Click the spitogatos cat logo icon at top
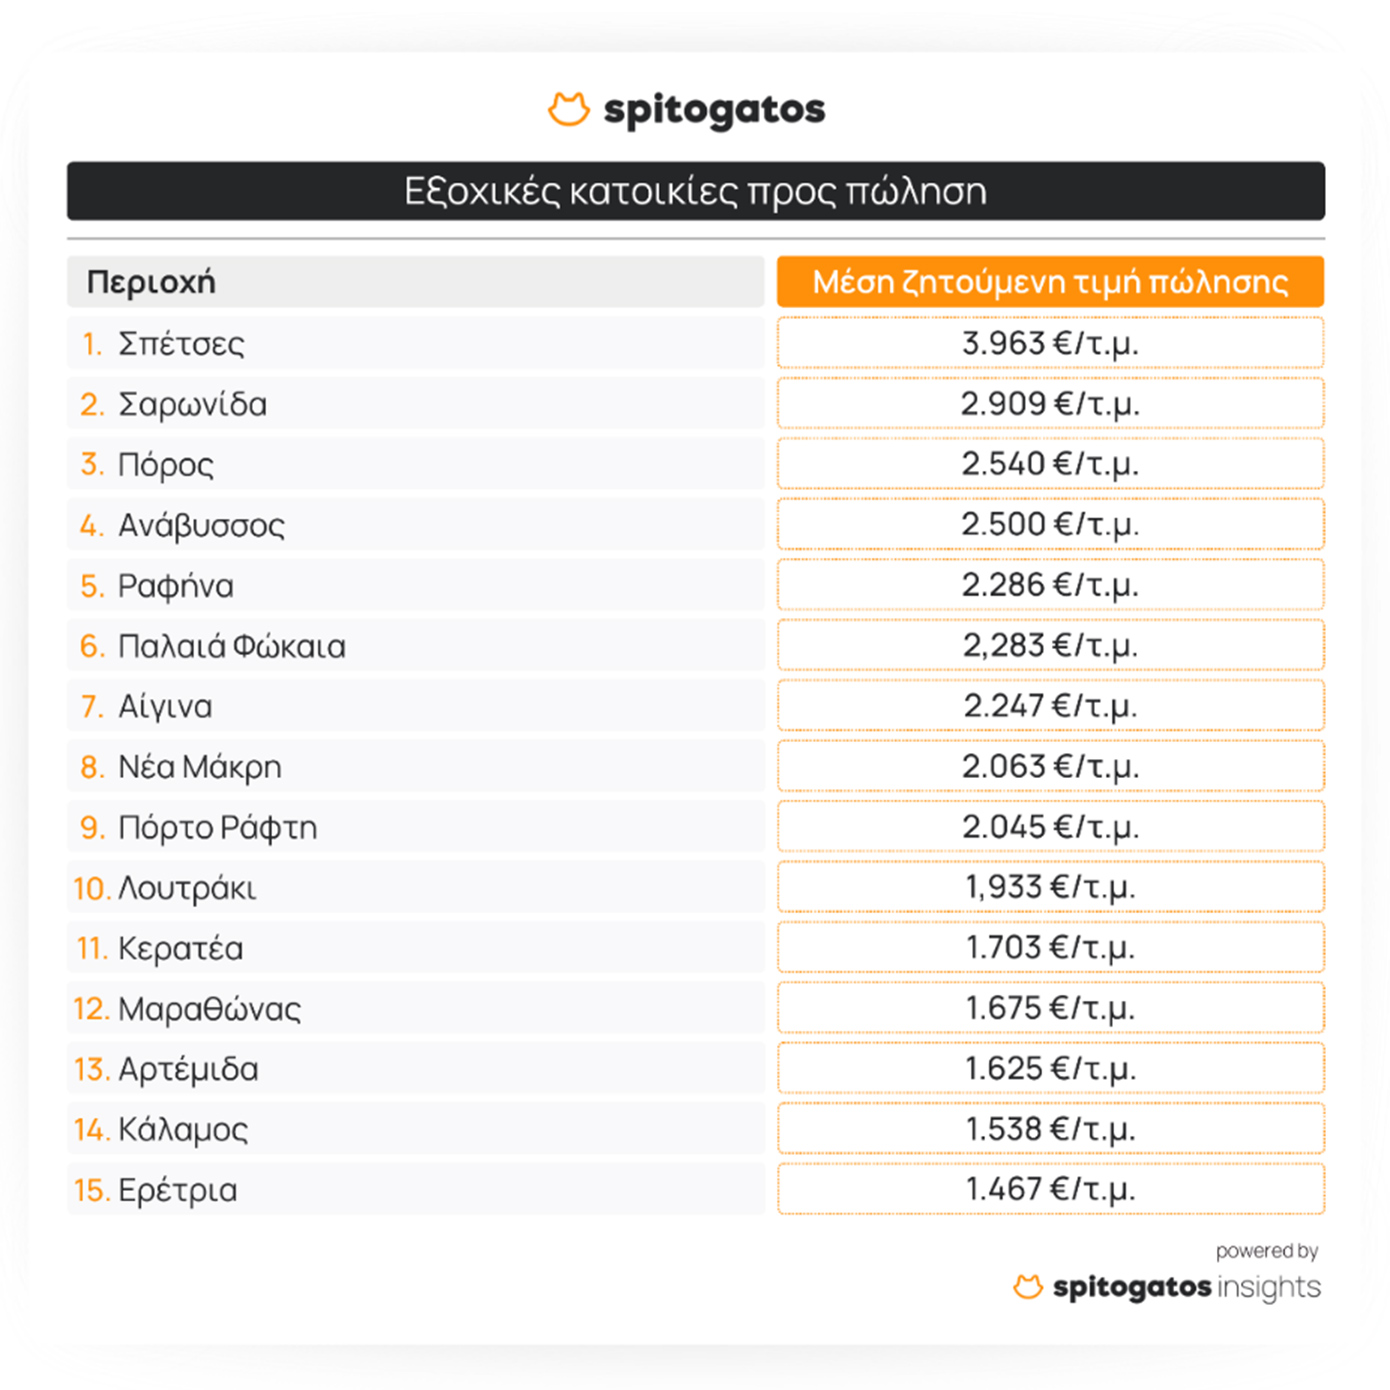This screenshot has width=1390, height=1390. click(568, 109)
